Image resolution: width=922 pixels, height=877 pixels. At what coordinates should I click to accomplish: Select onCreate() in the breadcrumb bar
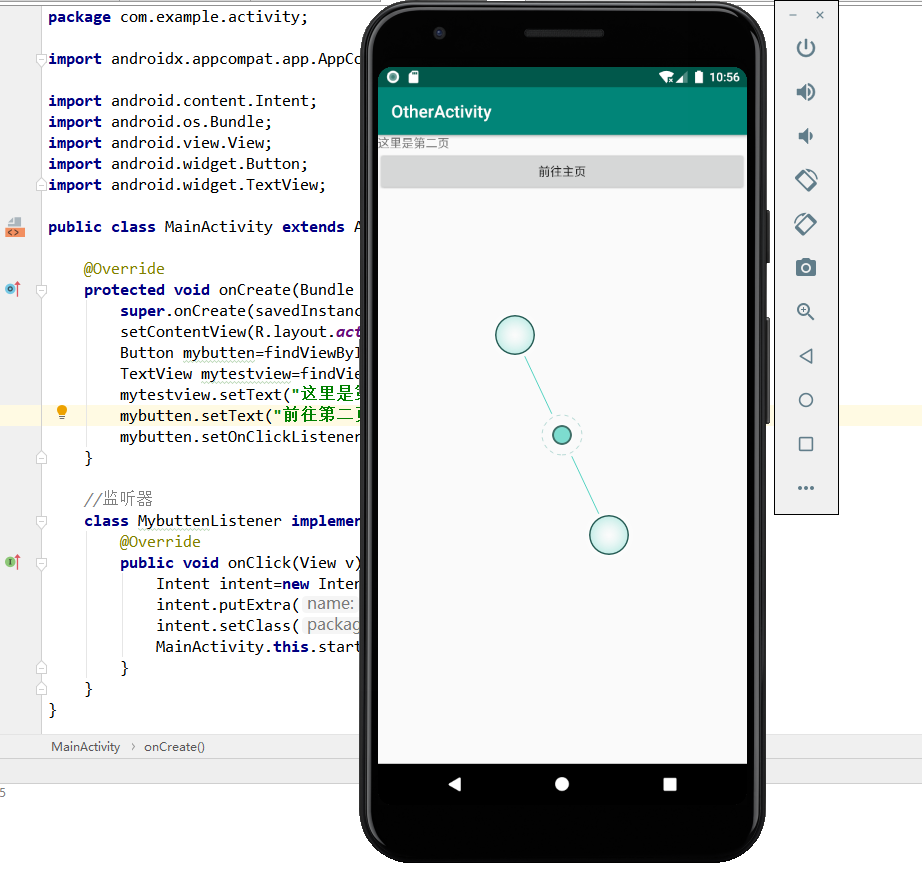[174, 746]
